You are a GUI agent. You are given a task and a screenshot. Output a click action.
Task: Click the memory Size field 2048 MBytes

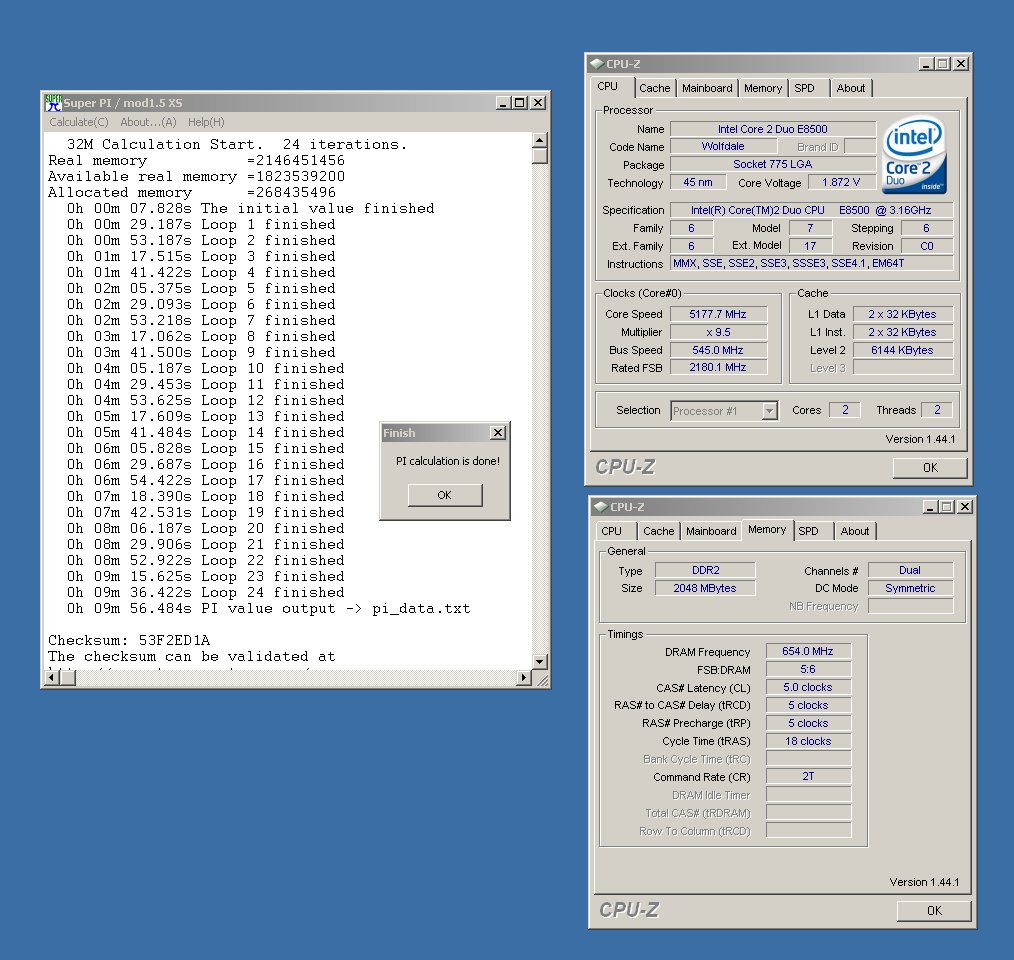click(705, 588)
